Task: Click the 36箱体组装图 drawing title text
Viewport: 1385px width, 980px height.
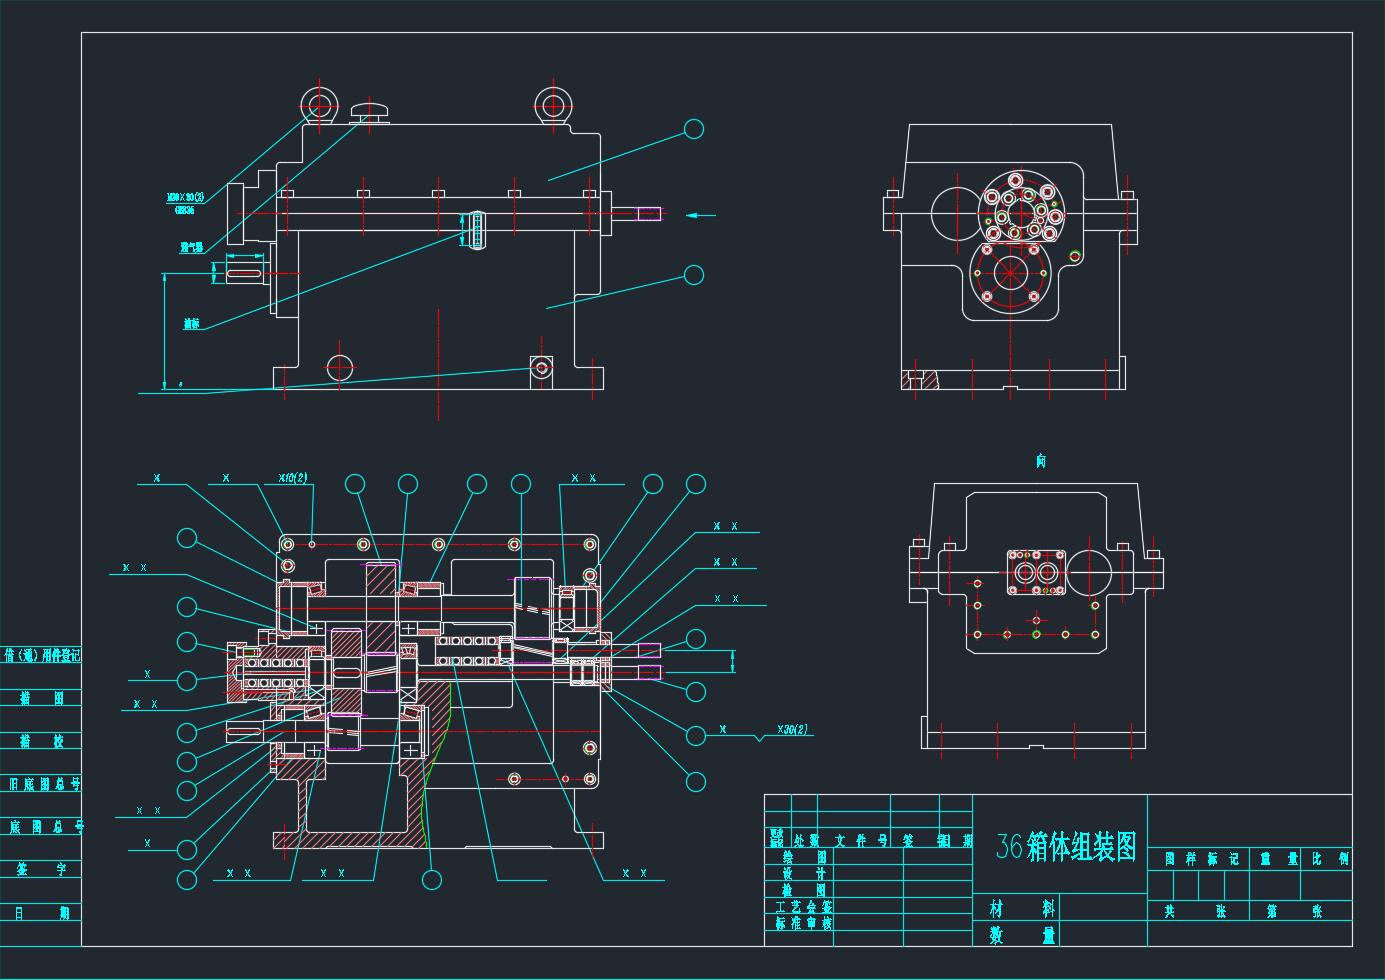Action: pyautogui.click(x=1066, y=847)
